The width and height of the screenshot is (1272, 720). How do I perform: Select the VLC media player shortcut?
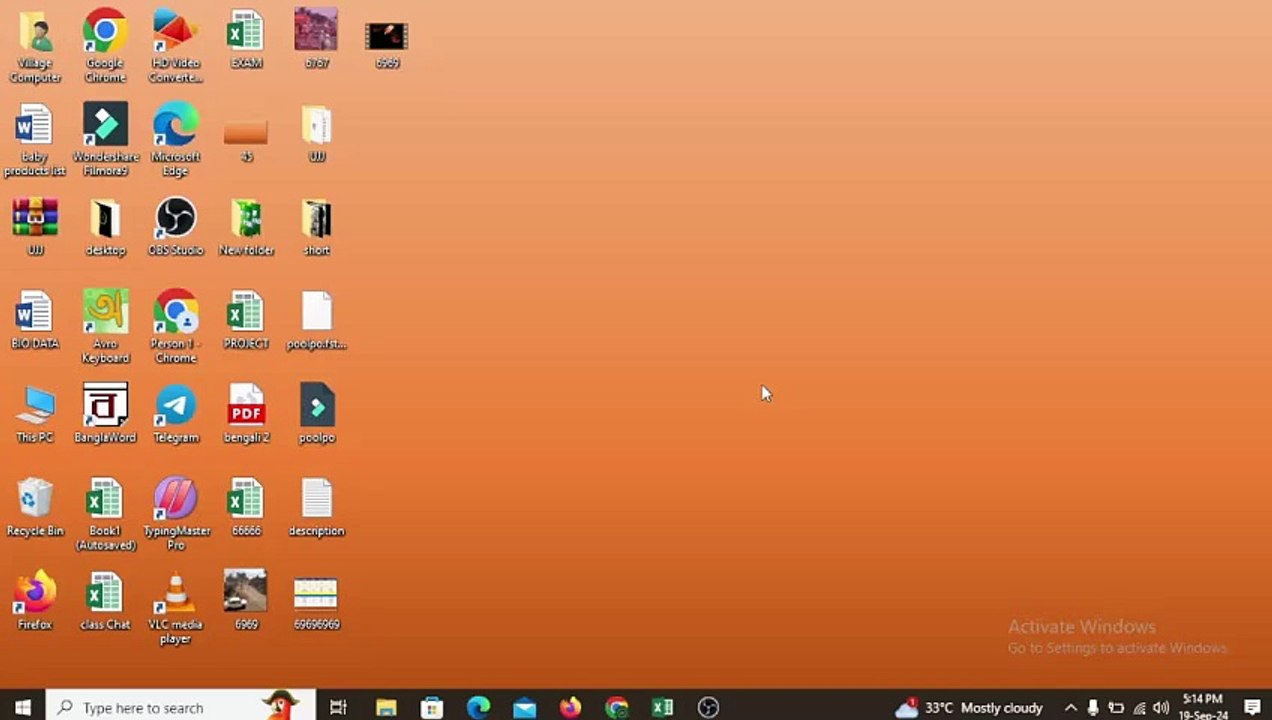point(176,607)
